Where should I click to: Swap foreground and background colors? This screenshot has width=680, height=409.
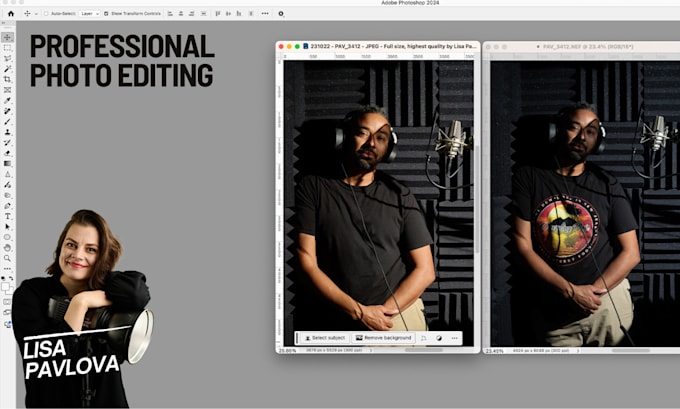pyautogui.click(x=11, y=278)
